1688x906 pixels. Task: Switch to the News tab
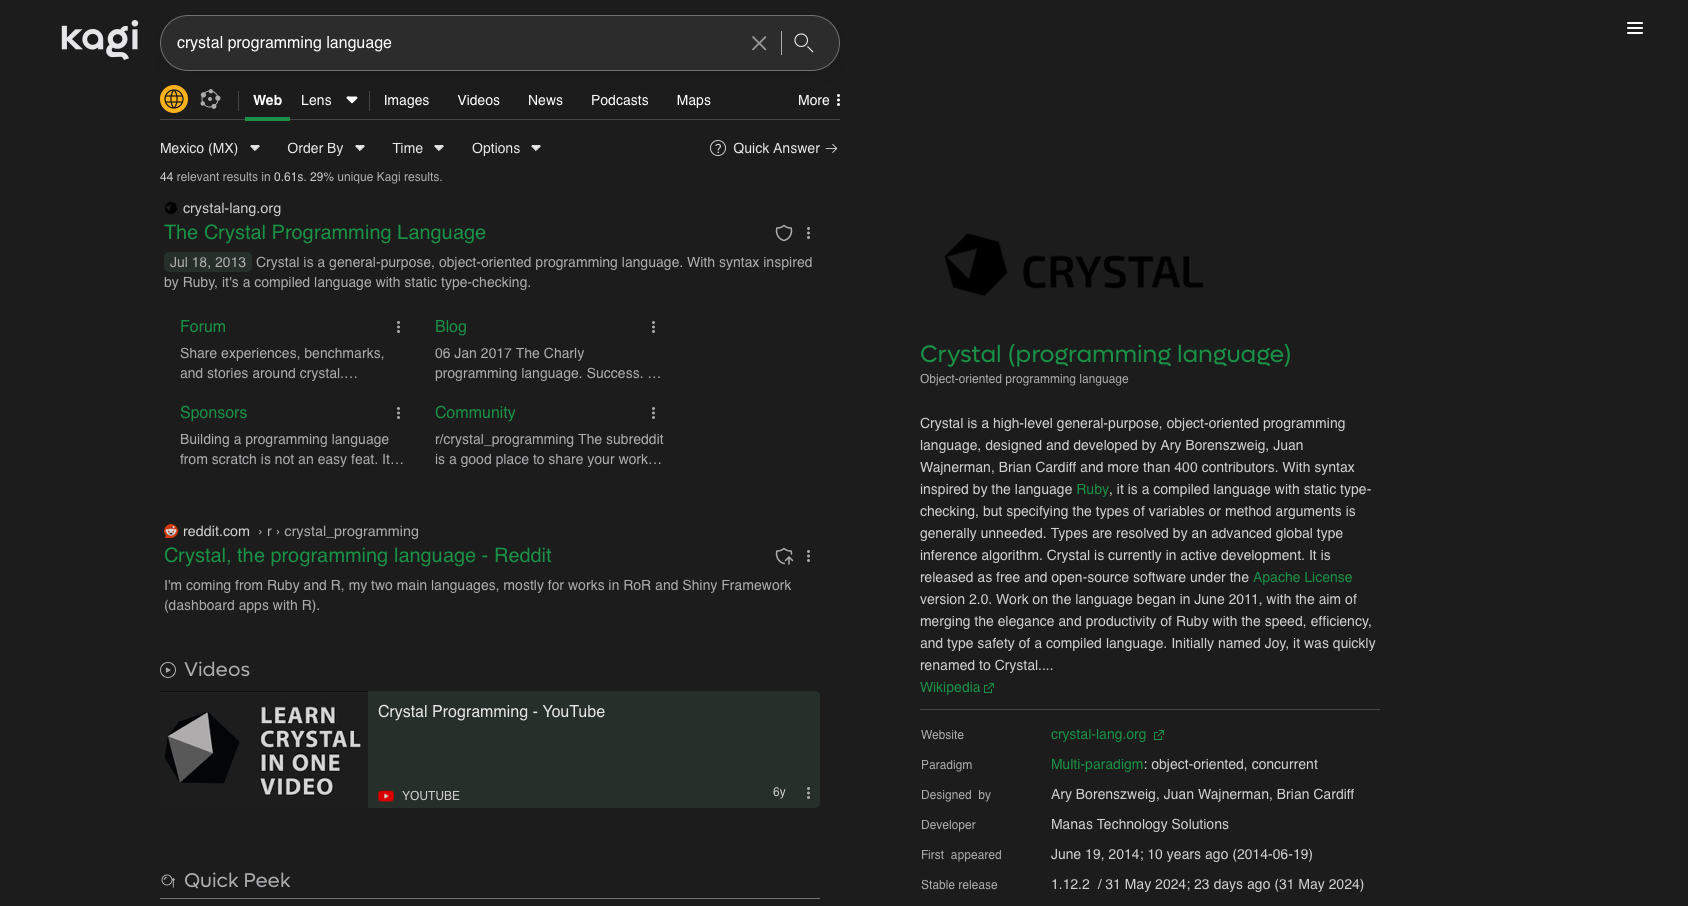545,100
